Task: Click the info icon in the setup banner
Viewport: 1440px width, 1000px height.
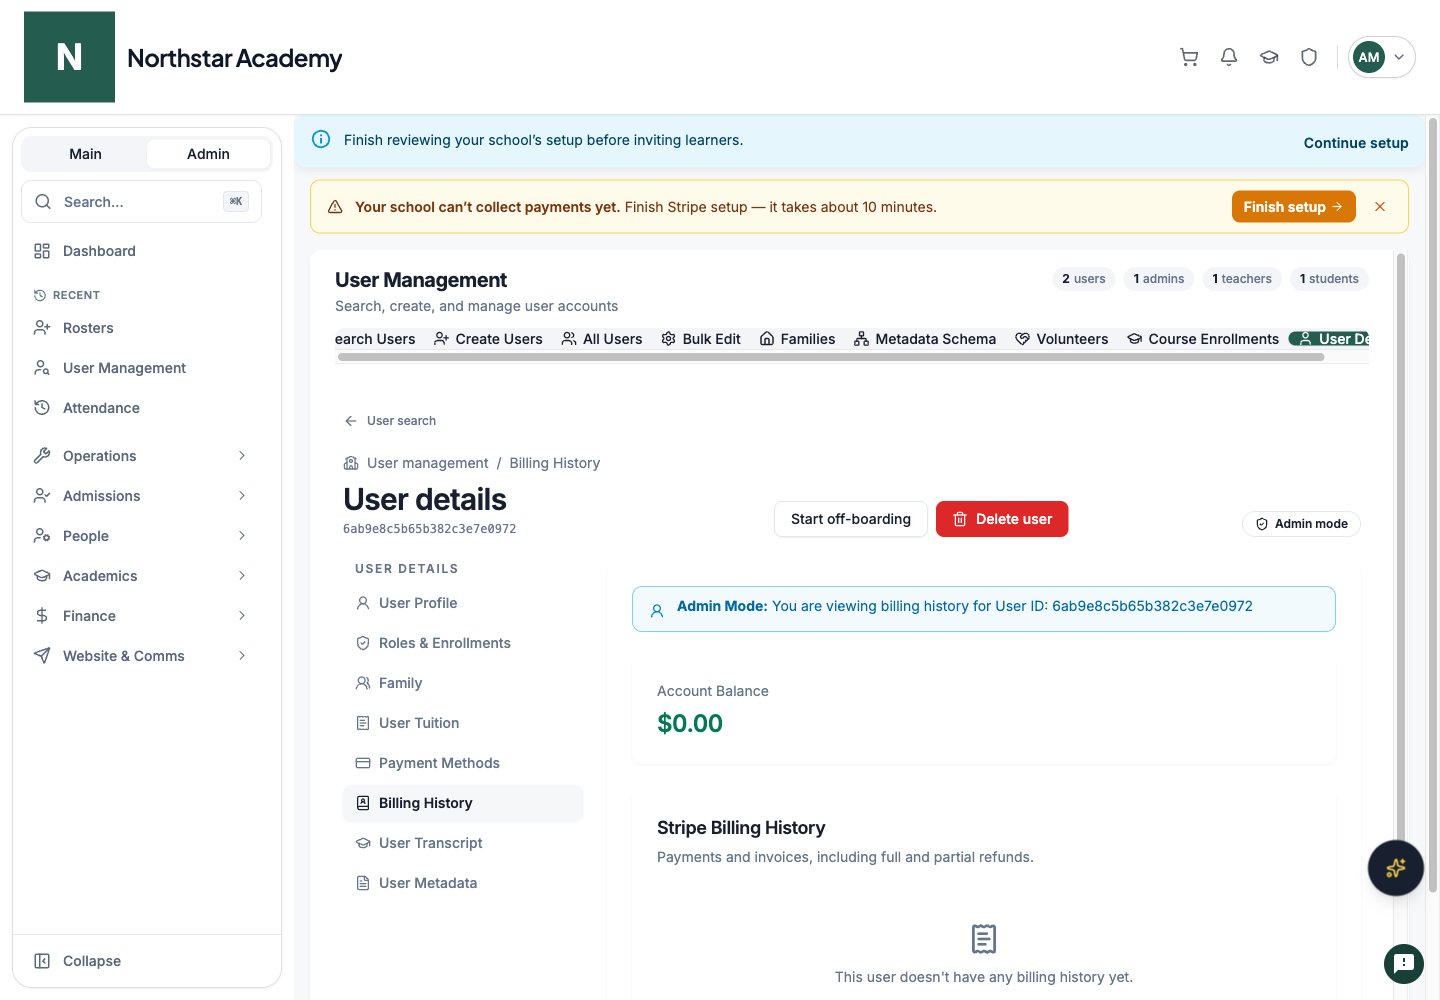Action: pos(321,139)
